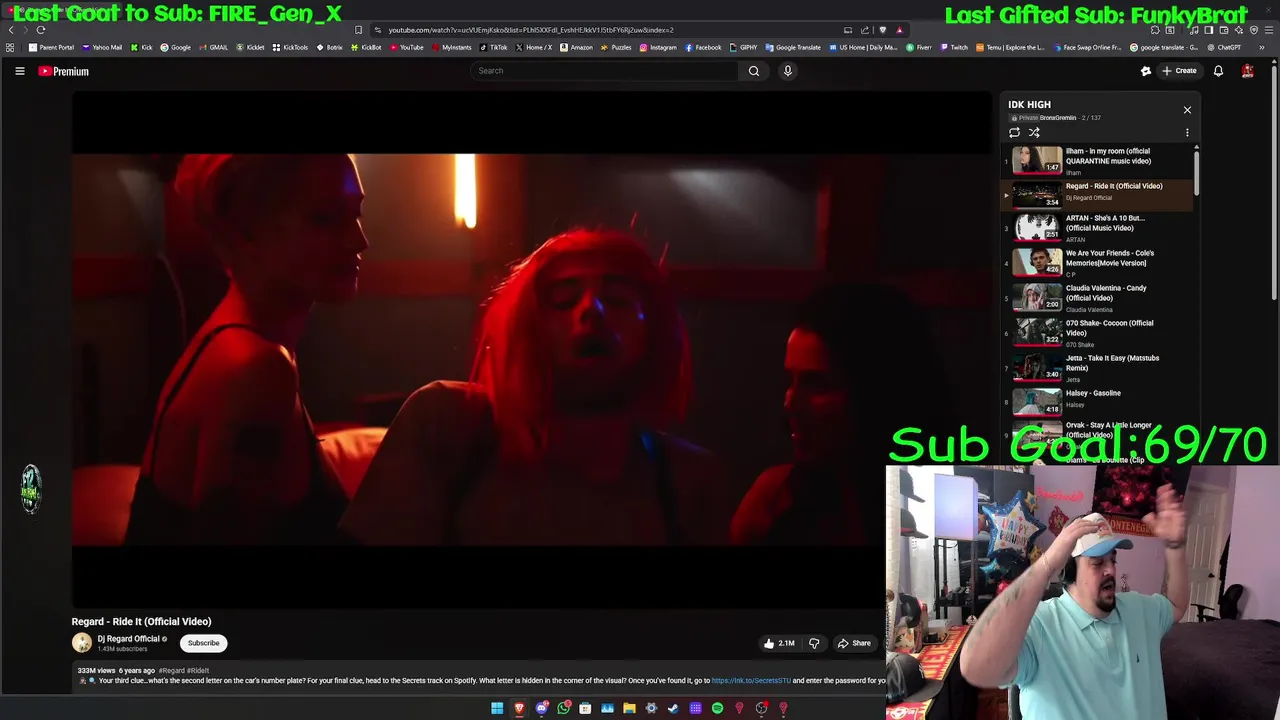Reload the page
This screenshot has width=1280, height=720.
(41, 30)
